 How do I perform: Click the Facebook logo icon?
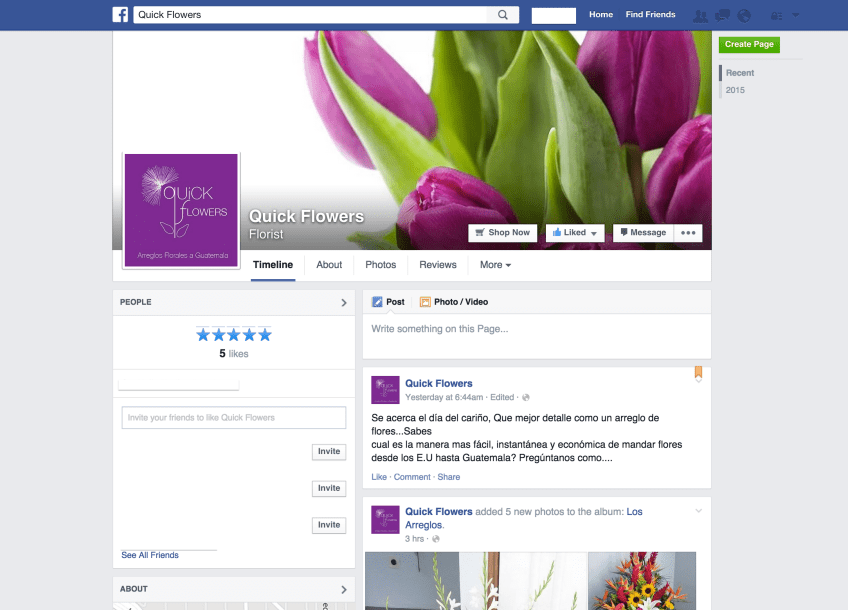point(120,15)
